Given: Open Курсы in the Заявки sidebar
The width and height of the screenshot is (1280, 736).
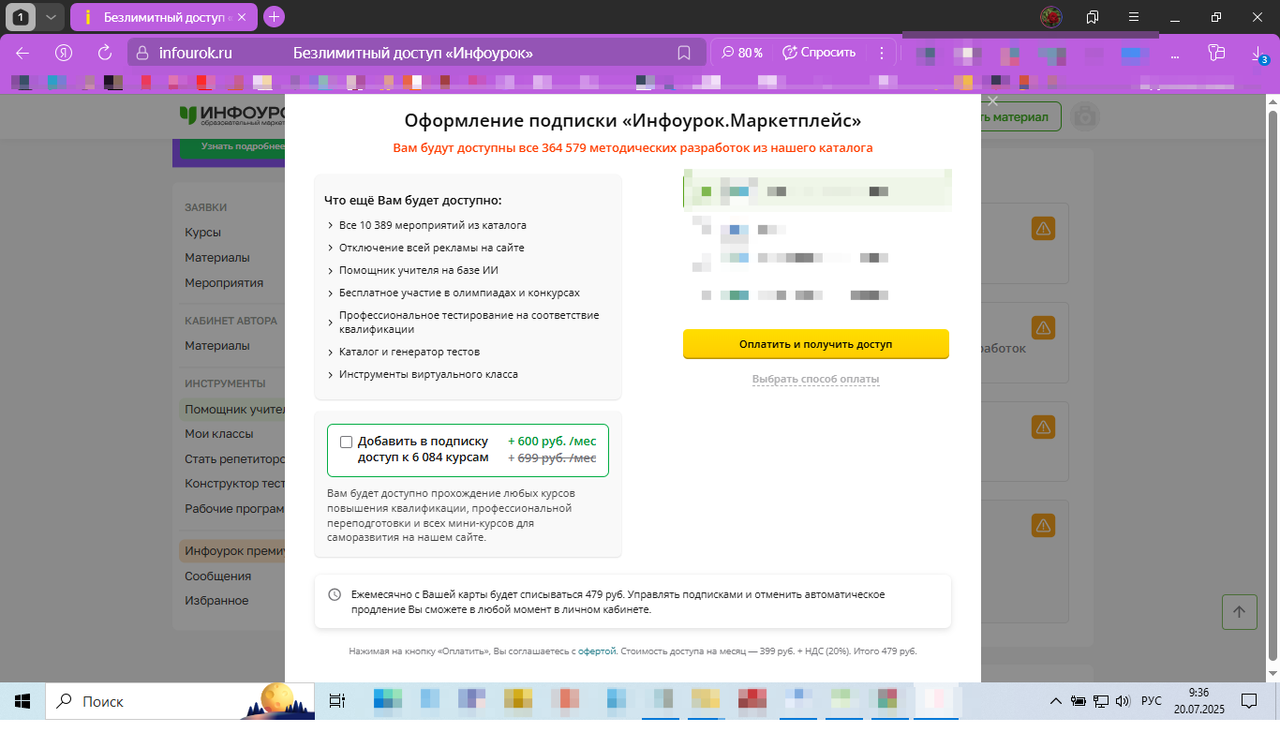Looking at the screenshot, I should [x=203, y=232].
